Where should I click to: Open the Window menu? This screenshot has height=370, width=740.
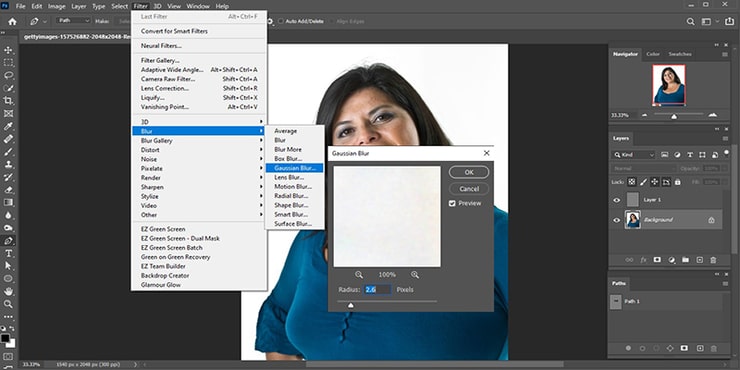click(198, 6)
